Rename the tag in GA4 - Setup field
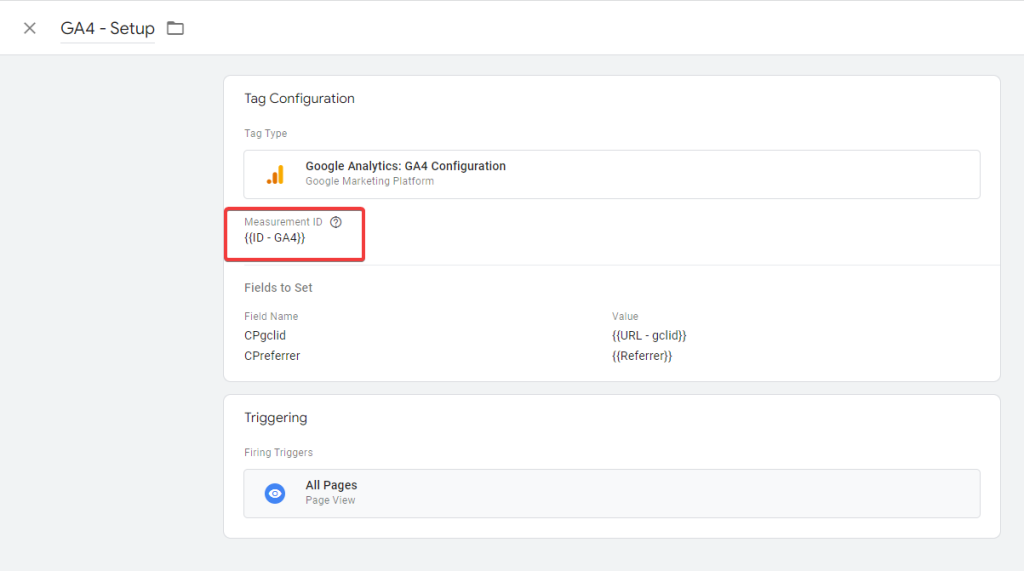Image resolution: width=1024 pixels, height=571 pixels. 107,28
